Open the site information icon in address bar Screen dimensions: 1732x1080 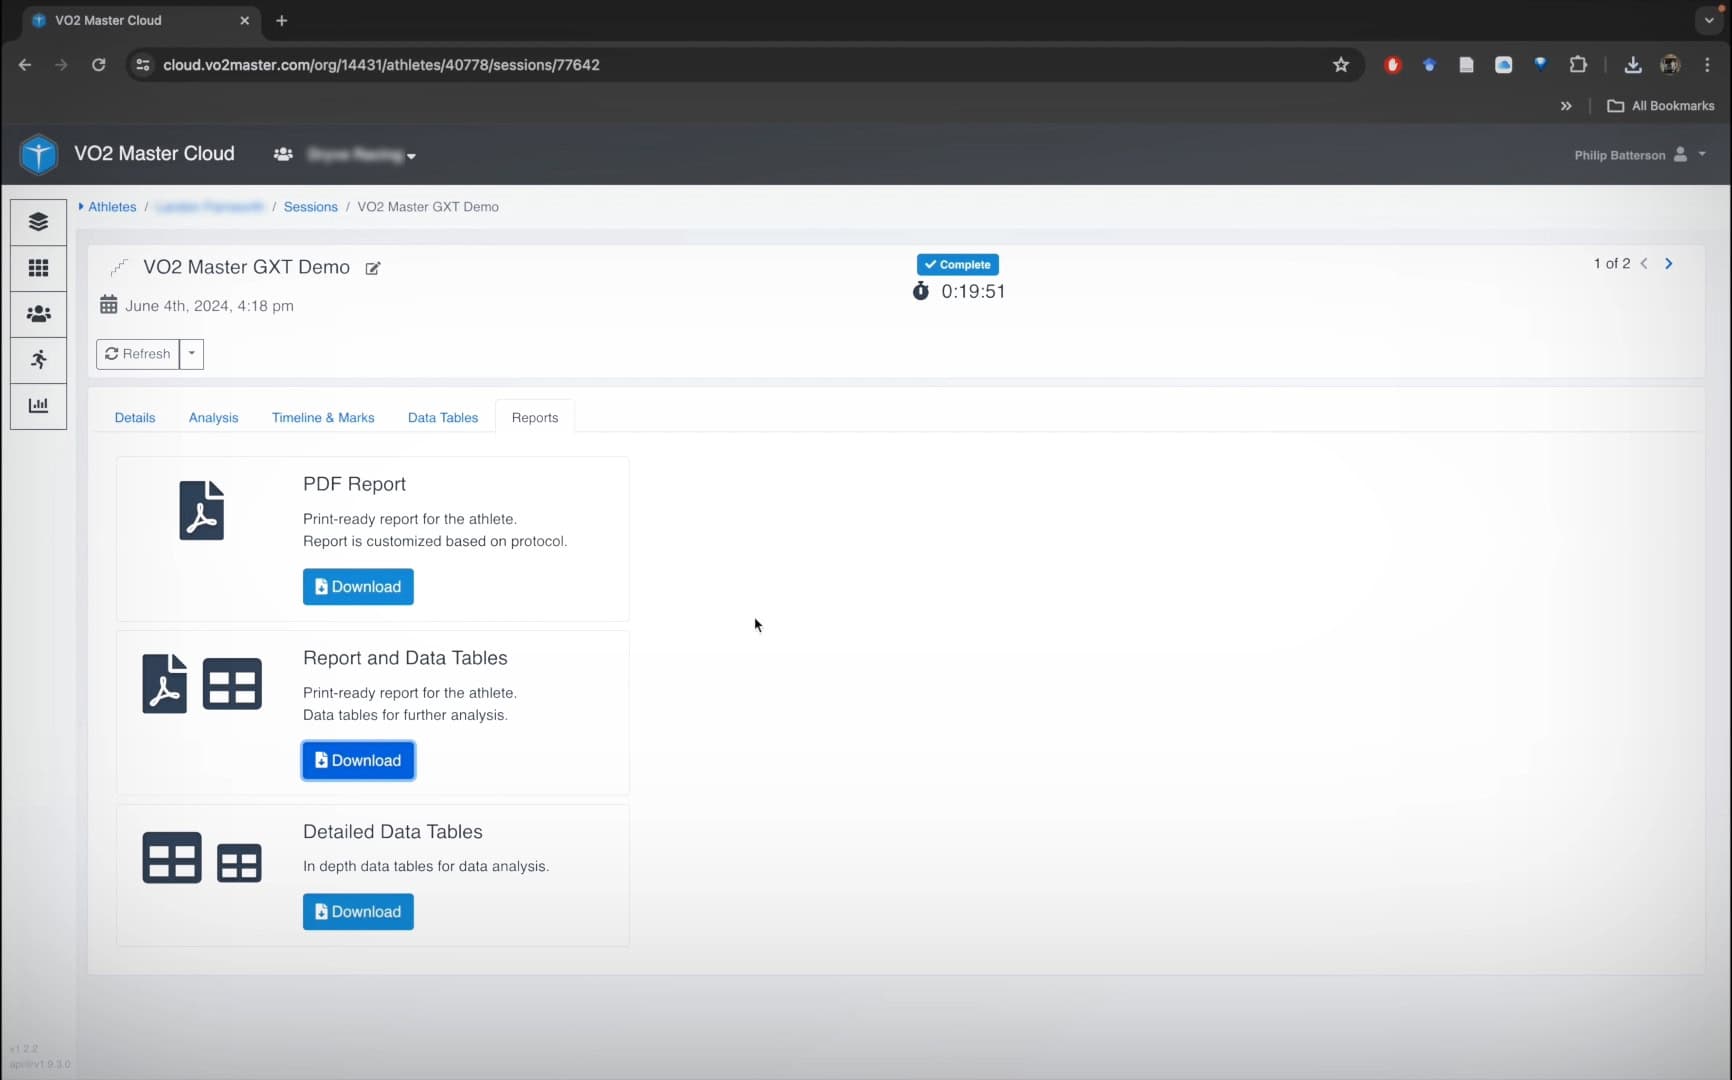pyautogui.click(x=143, y=65)
